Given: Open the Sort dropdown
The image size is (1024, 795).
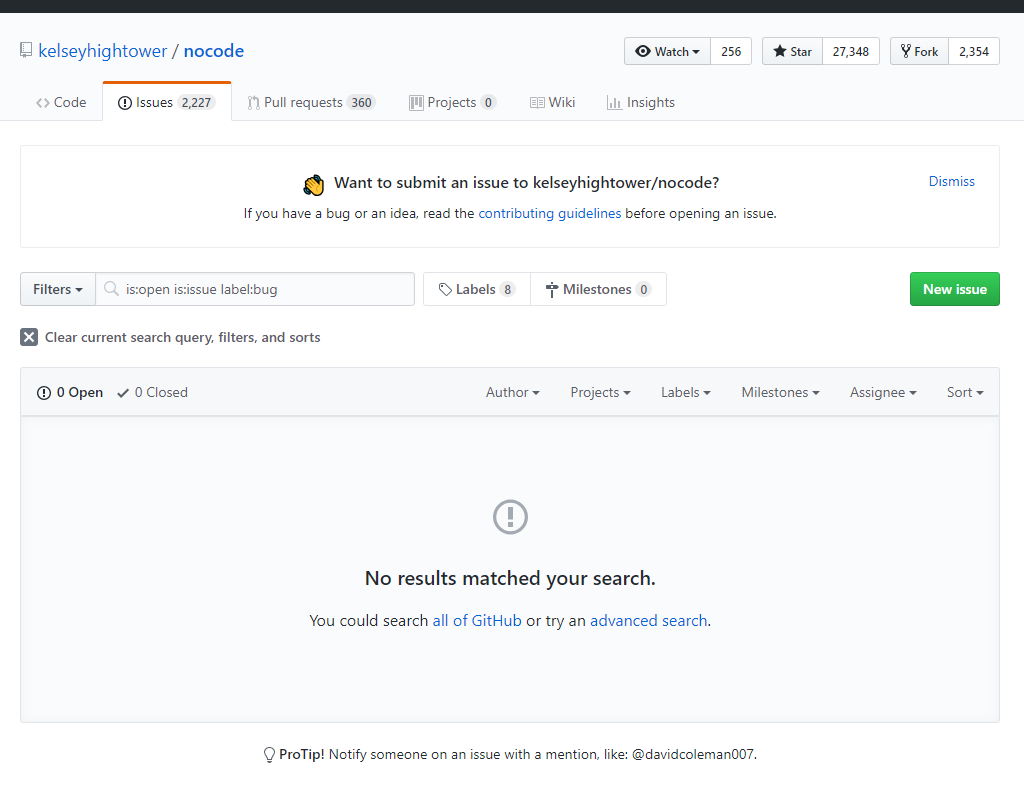Looking at the screenshot, I should pyautogui.click(x=964, y=392).
